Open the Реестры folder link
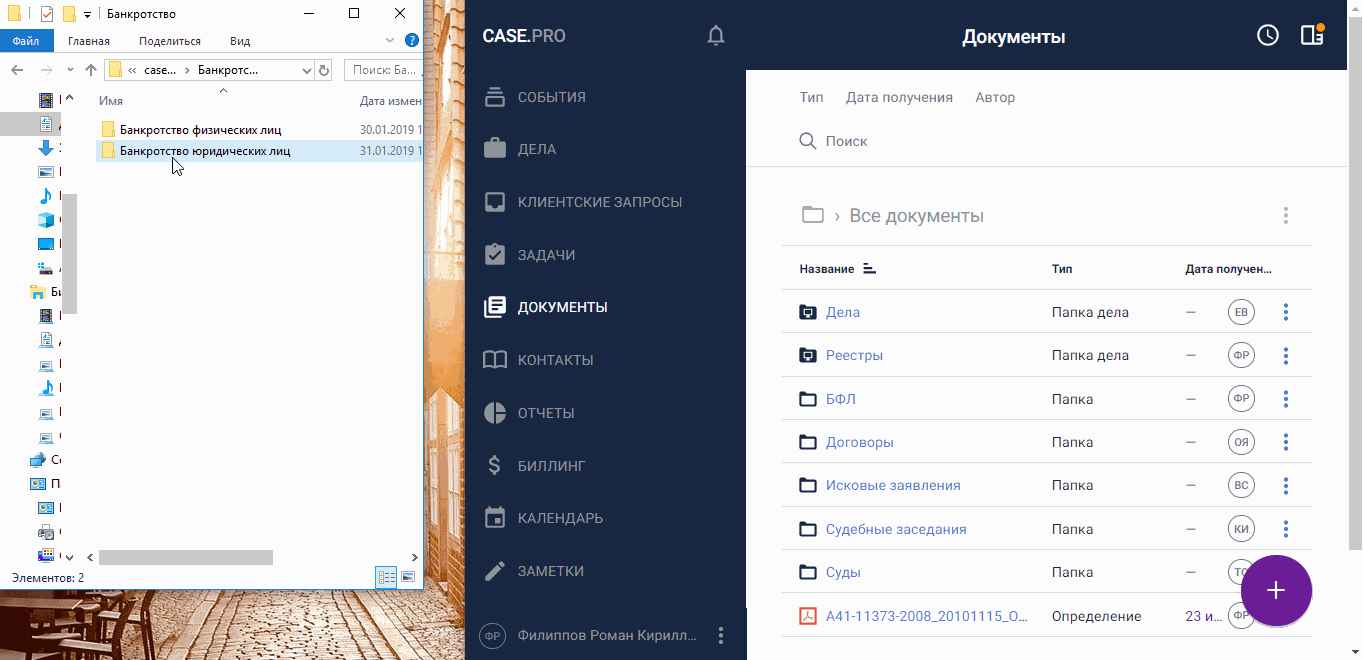The height and width of the screenshot is (660, 1363). tap(854, 355)
